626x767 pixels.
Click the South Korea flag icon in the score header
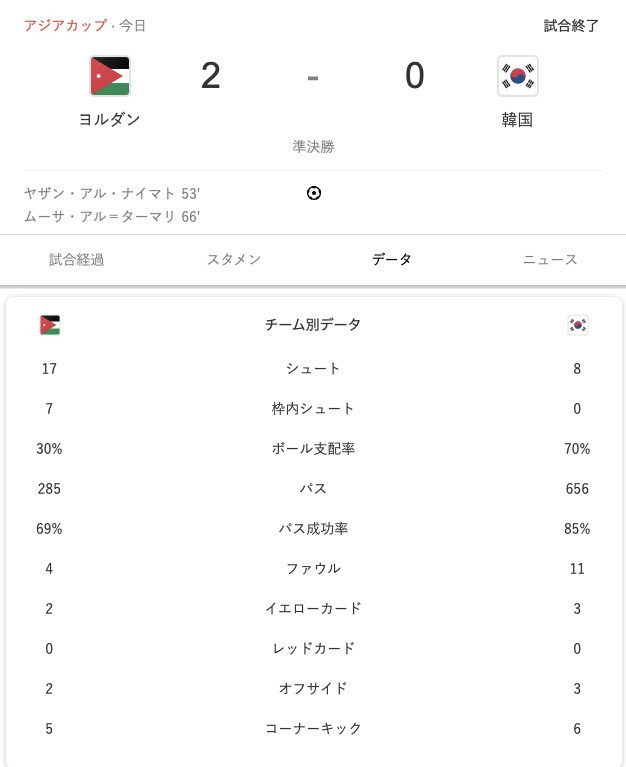point(518,76)
